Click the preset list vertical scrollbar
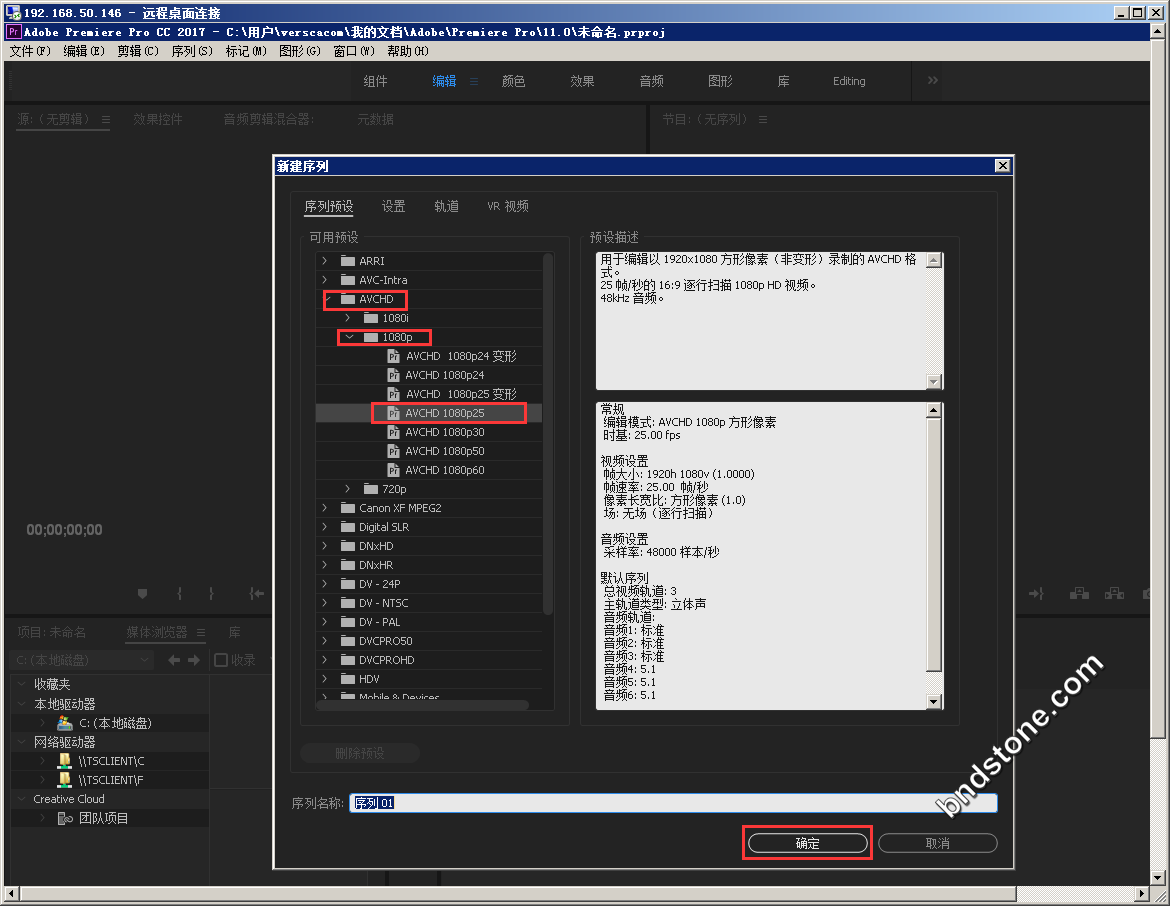This screenshot has height=906, width=1170. pyautogui.click(x=547, y=430)
